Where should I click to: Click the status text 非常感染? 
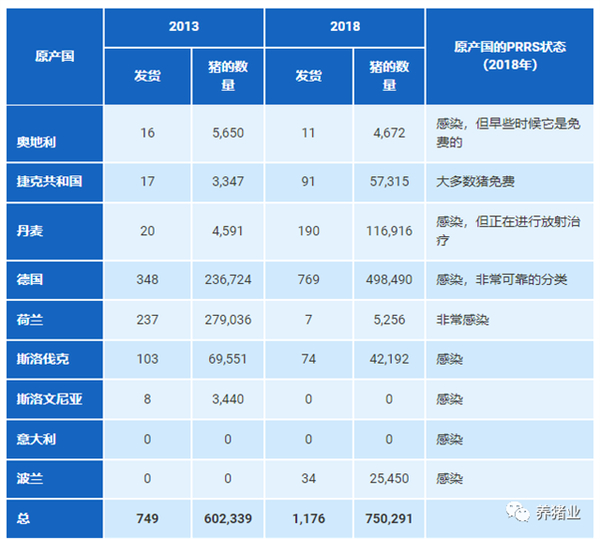[463, 319]
